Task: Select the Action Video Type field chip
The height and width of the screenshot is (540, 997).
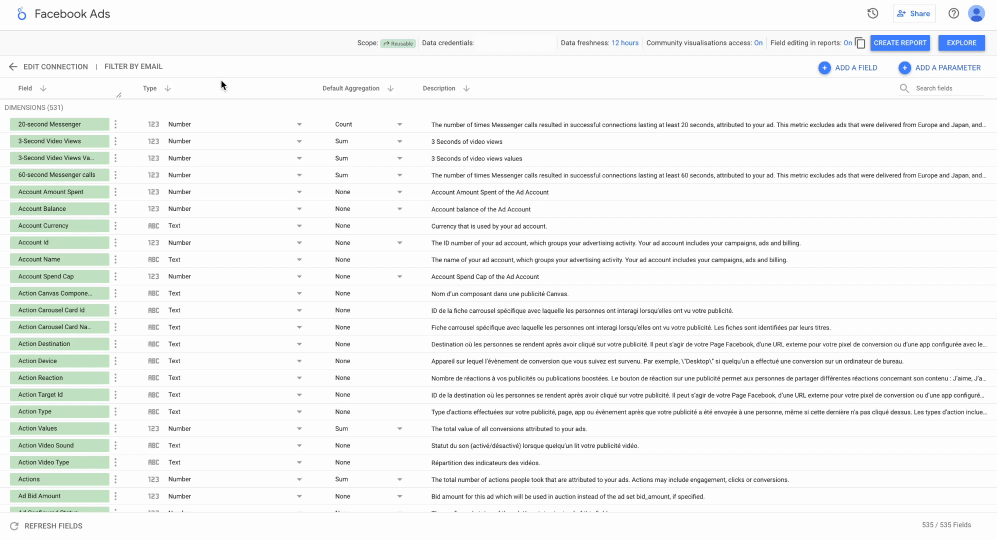Action: click(x=59, y=462)
